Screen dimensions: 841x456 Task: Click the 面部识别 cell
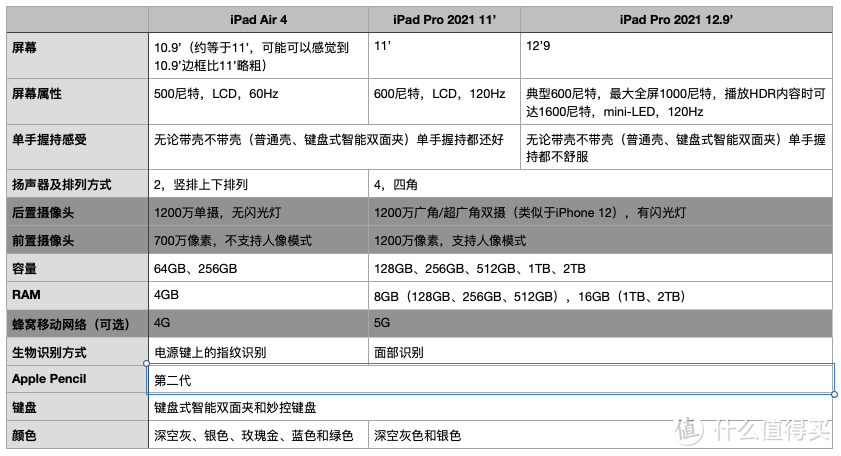[601, 351]
